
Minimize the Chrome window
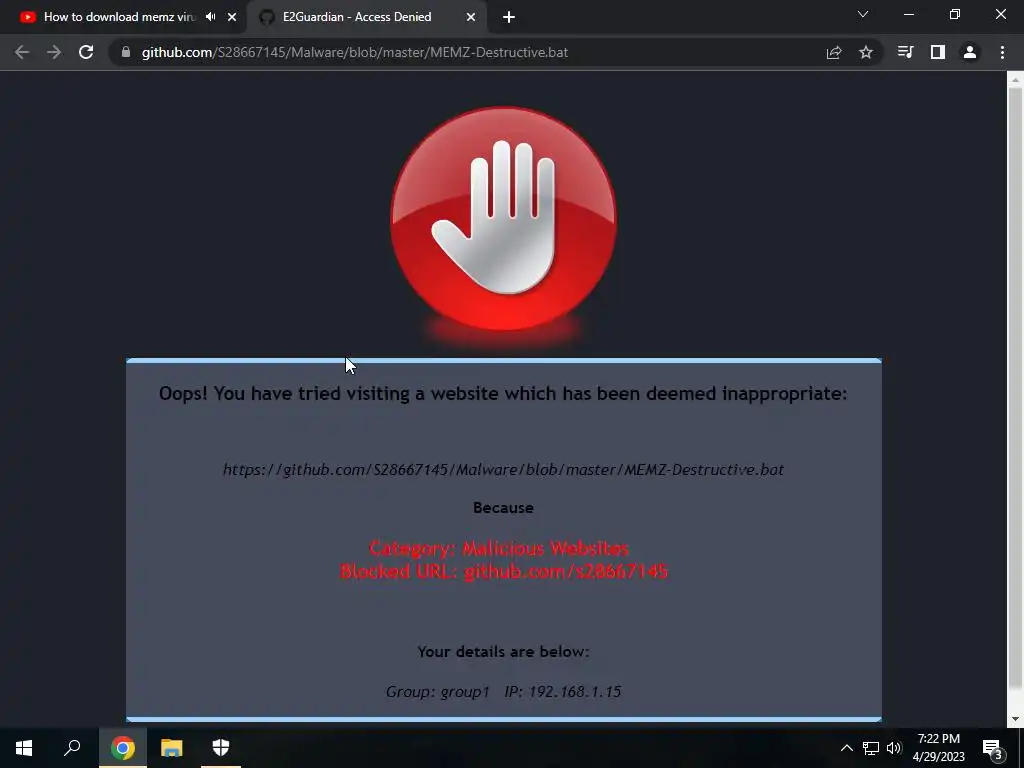click(x=908, y=14)
